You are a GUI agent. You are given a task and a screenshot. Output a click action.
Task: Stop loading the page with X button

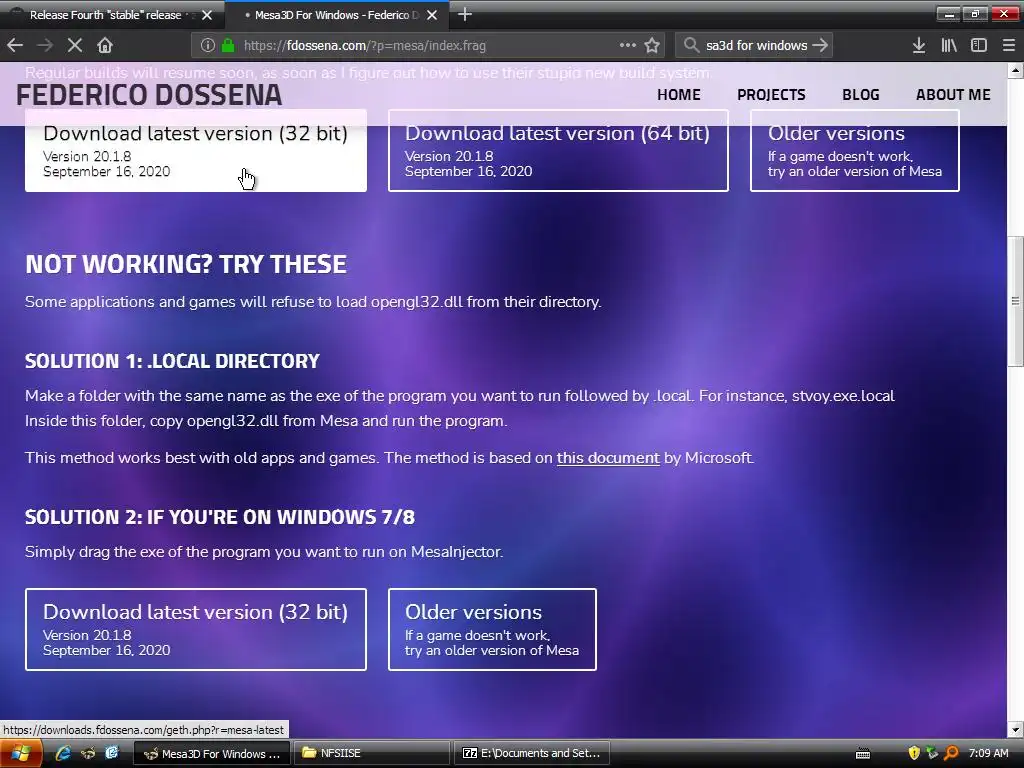click(74, 45)
